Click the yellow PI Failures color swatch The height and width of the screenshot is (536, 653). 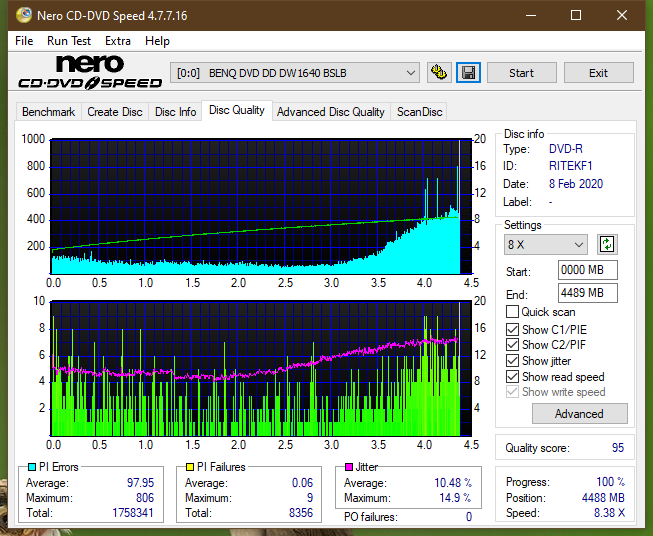[x=190, y=467]
